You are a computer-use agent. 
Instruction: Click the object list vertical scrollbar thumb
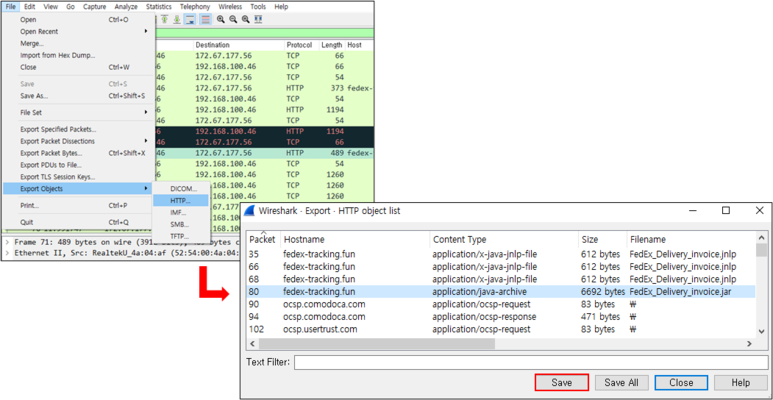(762, 250)
